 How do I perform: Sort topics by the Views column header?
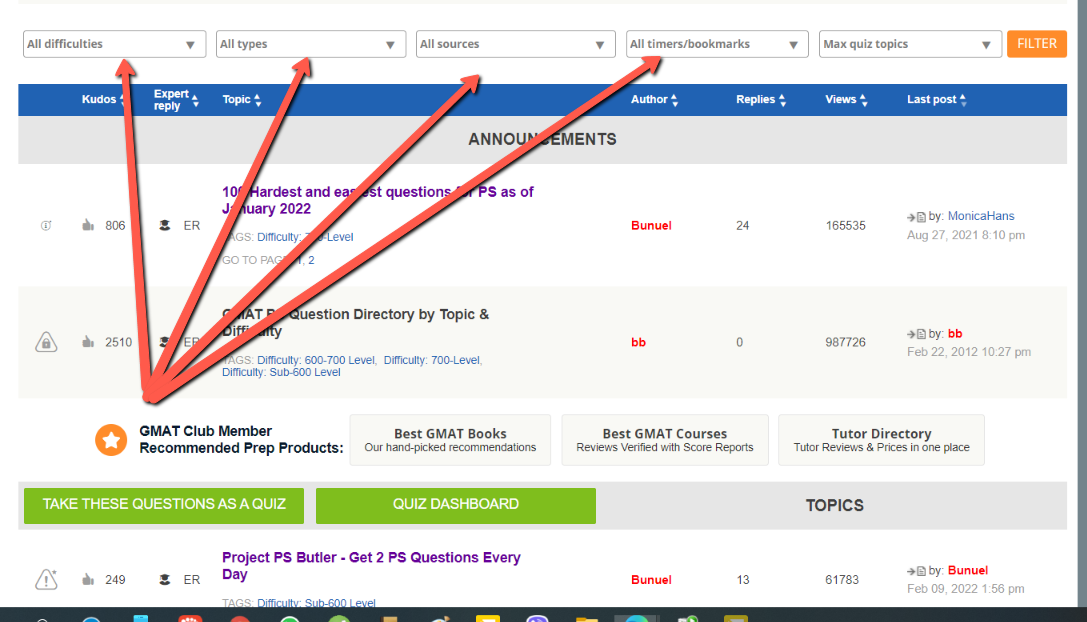coord(841,100)
